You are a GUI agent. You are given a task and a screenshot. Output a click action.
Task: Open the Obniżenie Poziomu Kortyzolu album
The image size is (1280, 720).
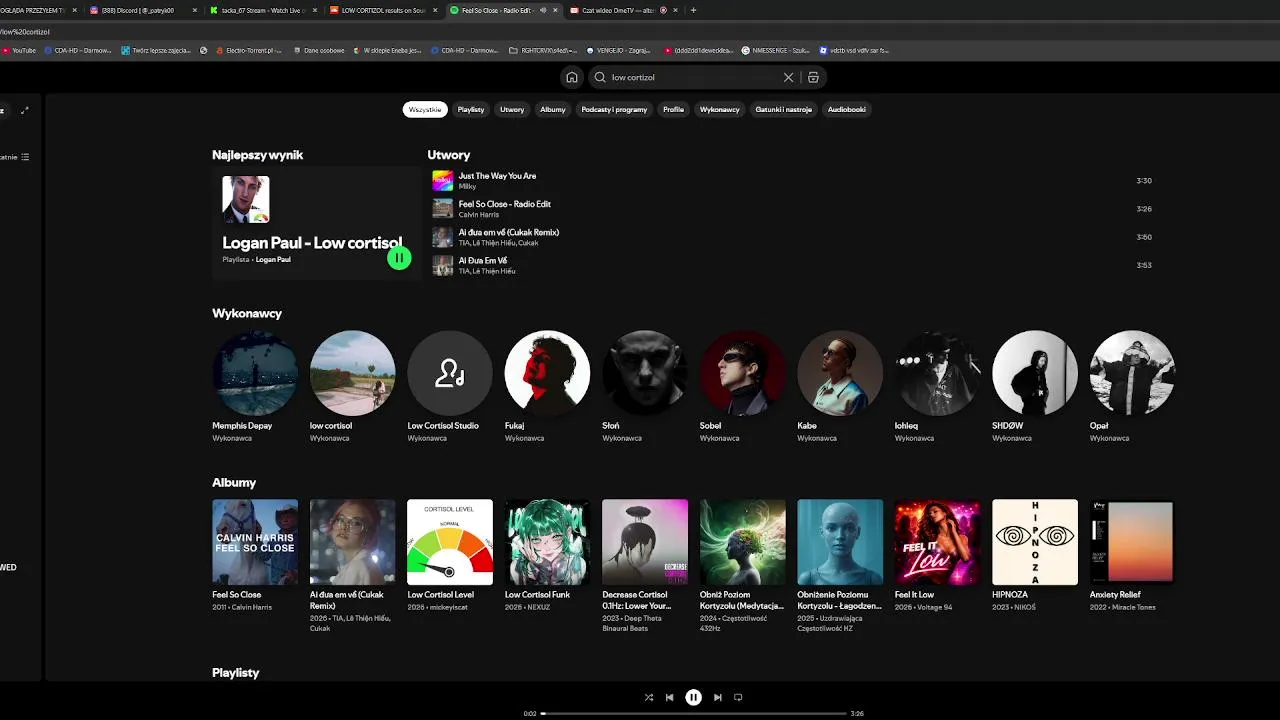(840, 565)
